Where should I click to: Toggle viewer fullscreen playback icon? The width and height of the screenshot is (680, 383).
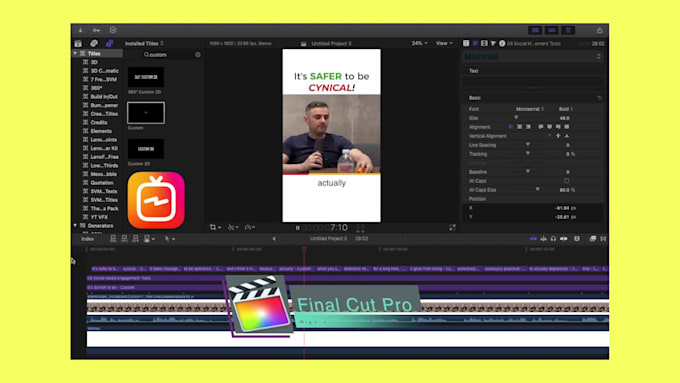pos(452,227)
